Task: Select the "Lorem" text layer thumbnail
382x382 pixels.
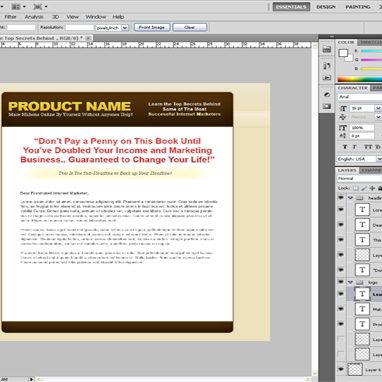Action: [x=362, y=210]
